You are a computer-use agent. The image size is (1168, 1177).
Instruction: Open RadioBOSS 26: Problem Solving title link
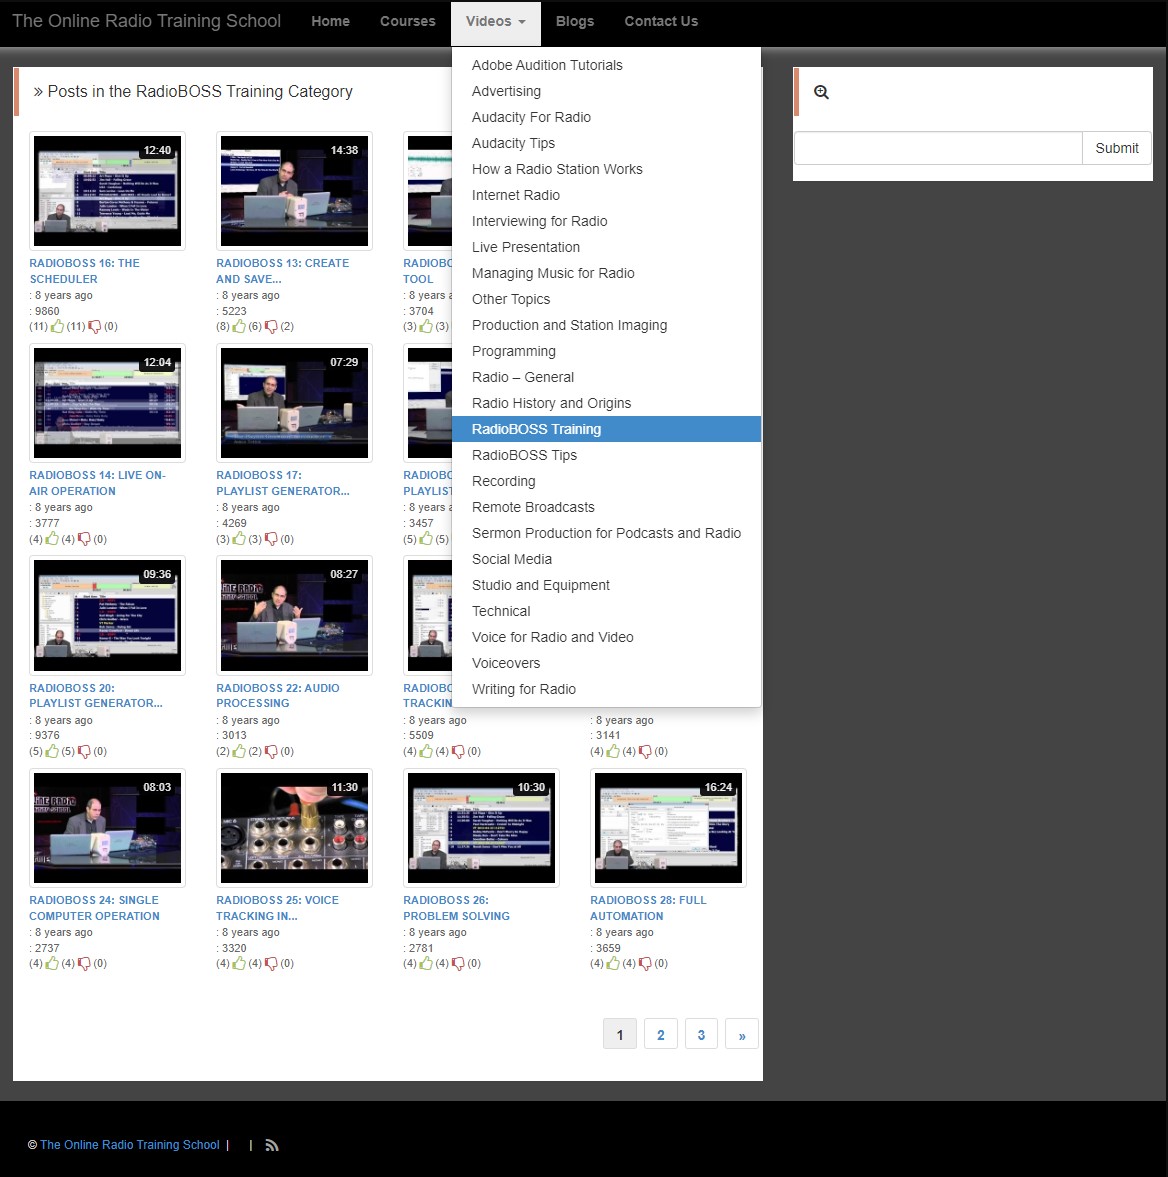pyautogui.click(x=456, y=908)
